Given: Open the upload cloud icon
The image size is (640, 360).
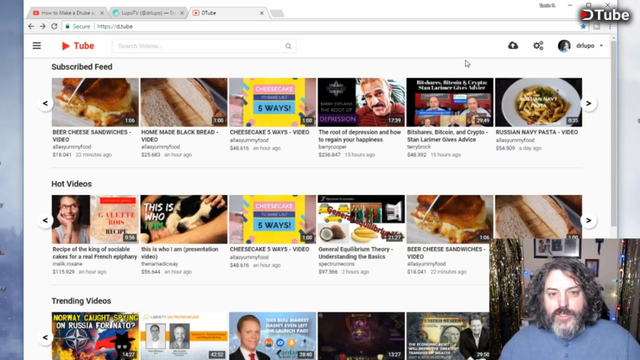Looking at the screenshot, I should 513,45.
